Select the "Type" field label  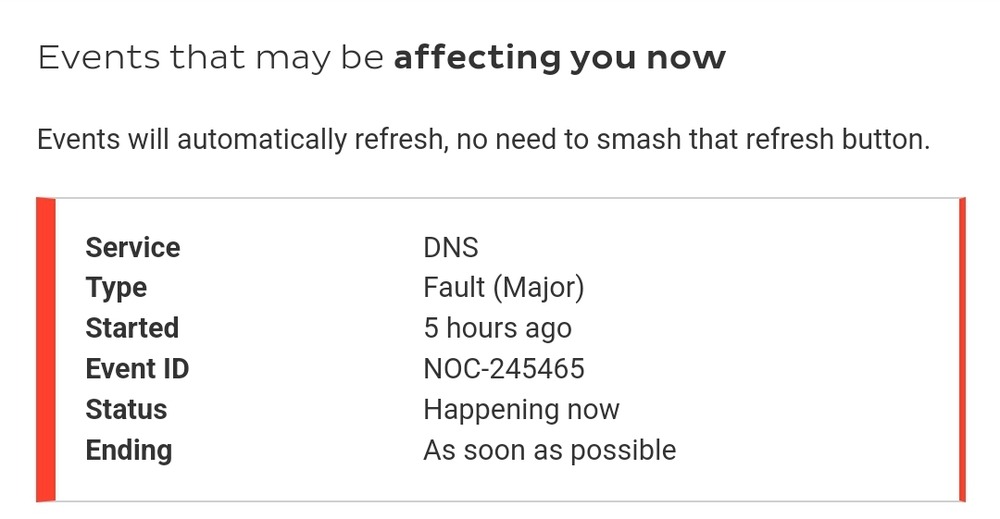(116, 288)
